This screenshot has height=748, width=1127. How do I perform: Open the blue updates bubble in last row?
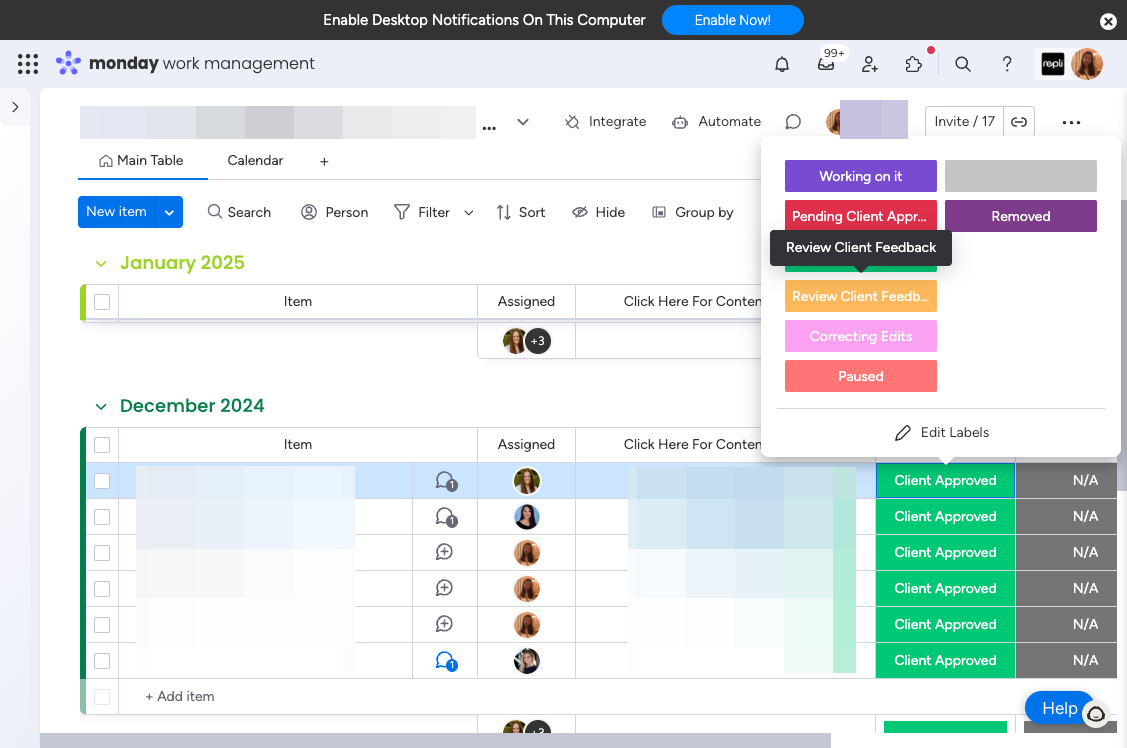point(446,660)
